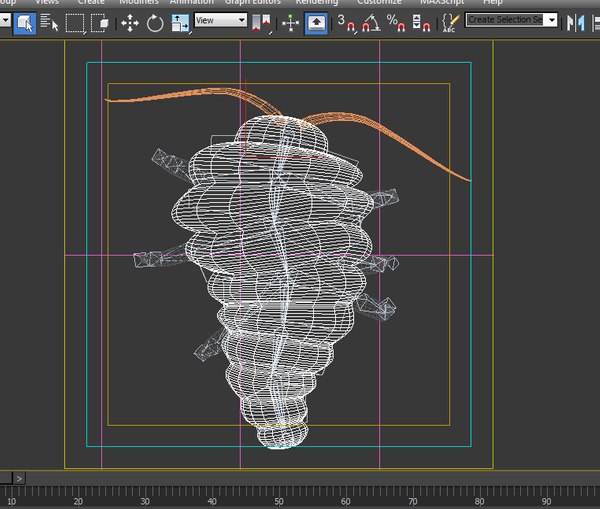Click the Mirror tool icon
600x509 pixels.
point(576,23)
